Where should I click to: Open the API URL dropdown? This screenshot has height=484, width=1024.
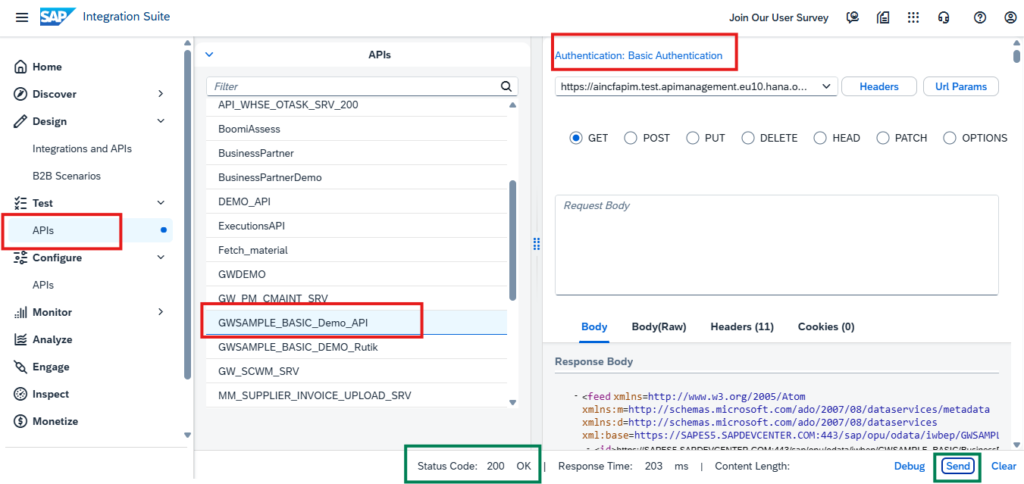point(826,86)
